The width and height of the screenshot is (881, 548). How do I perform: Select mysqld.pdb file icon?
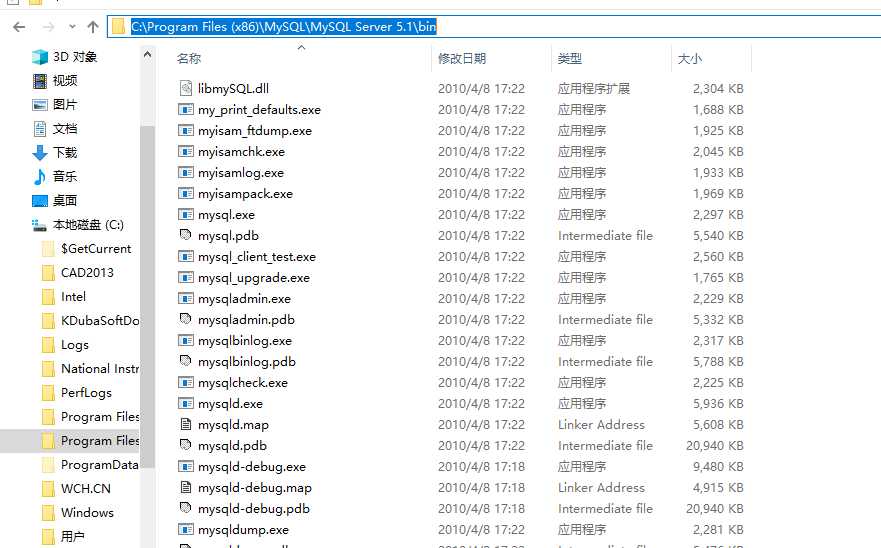tap(185, 445)
